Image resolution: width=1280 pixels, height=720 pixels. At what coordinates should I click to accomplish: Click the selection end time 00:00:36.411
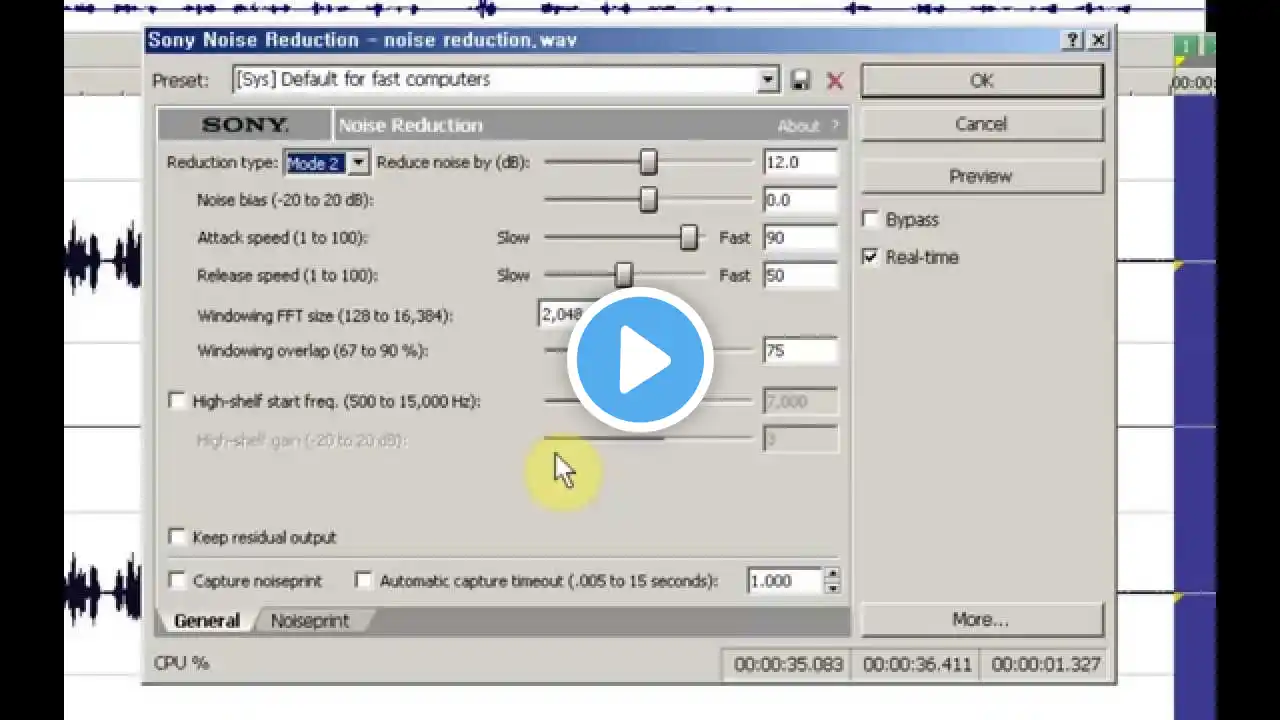[x=917, y=664]
